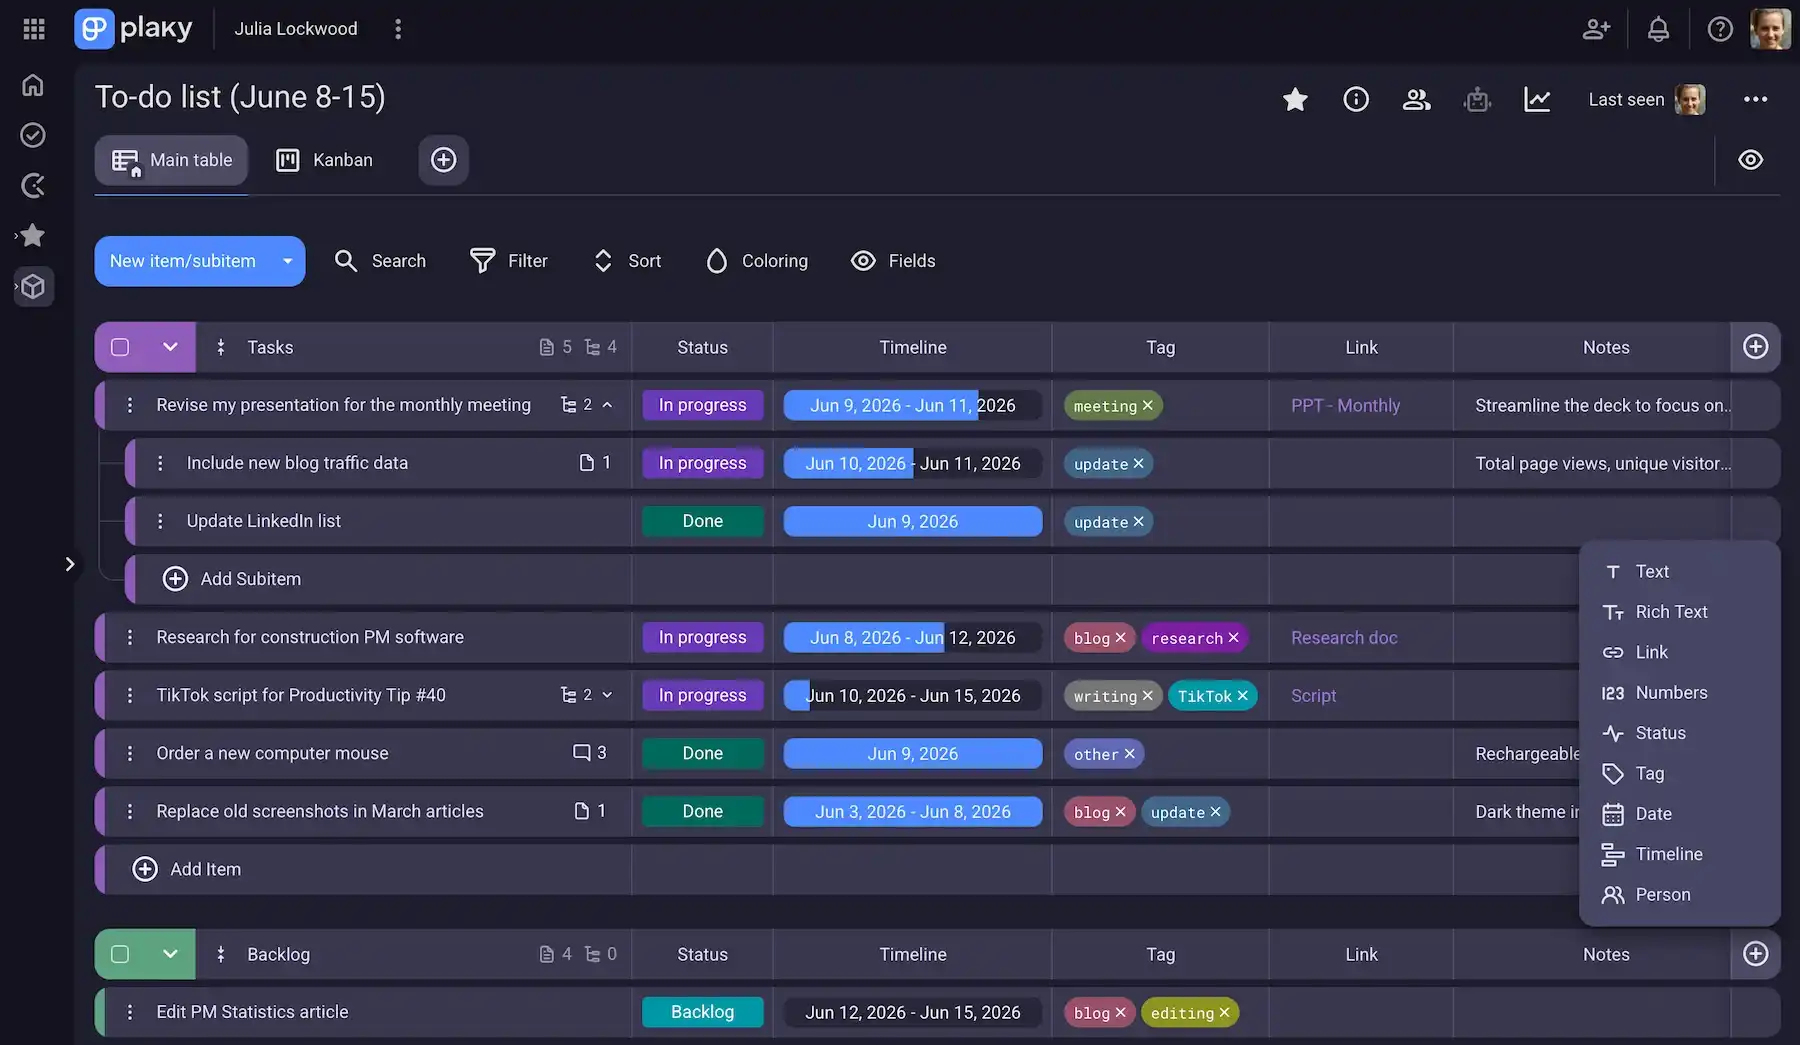Open Done status of Update LinkedIn list
Image resolution: width=1800 pixels, height=1045 pixels.
(703, 521)
